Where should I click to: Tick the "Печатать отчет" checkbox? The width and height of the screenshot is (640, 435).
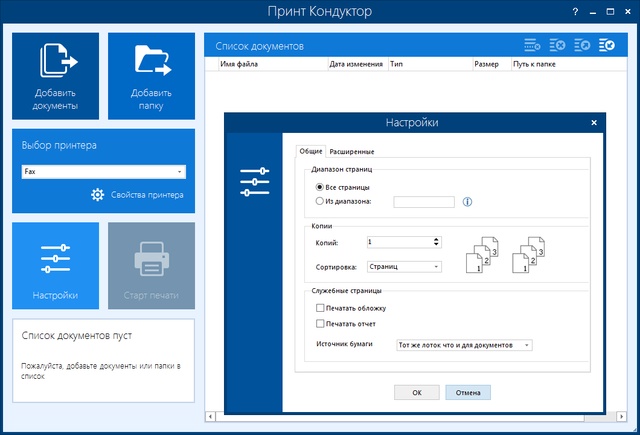pos(320,324)
